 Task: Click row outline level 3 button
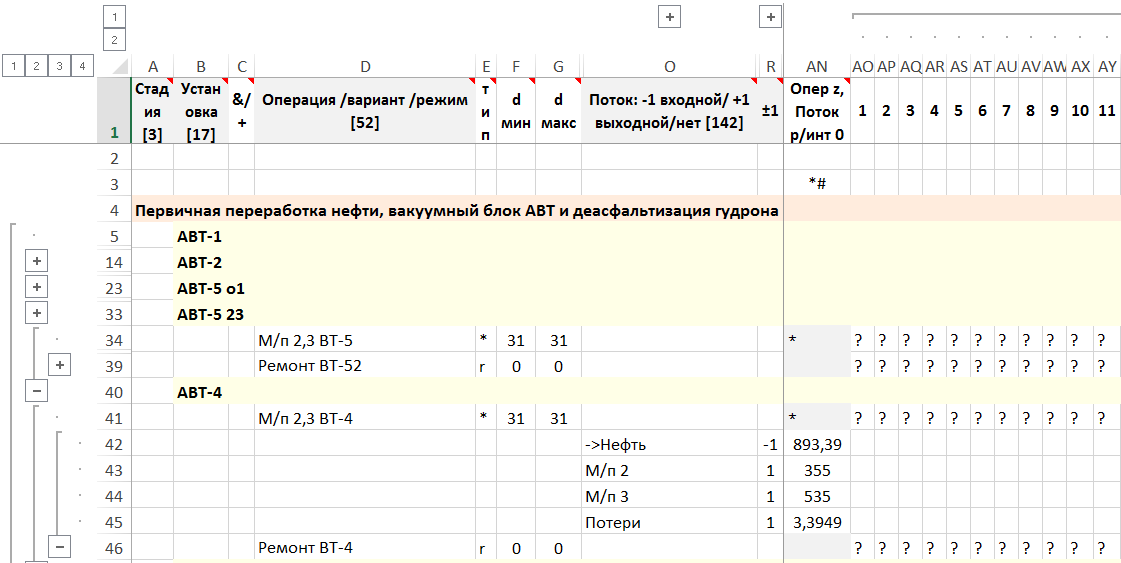point(60,66)
